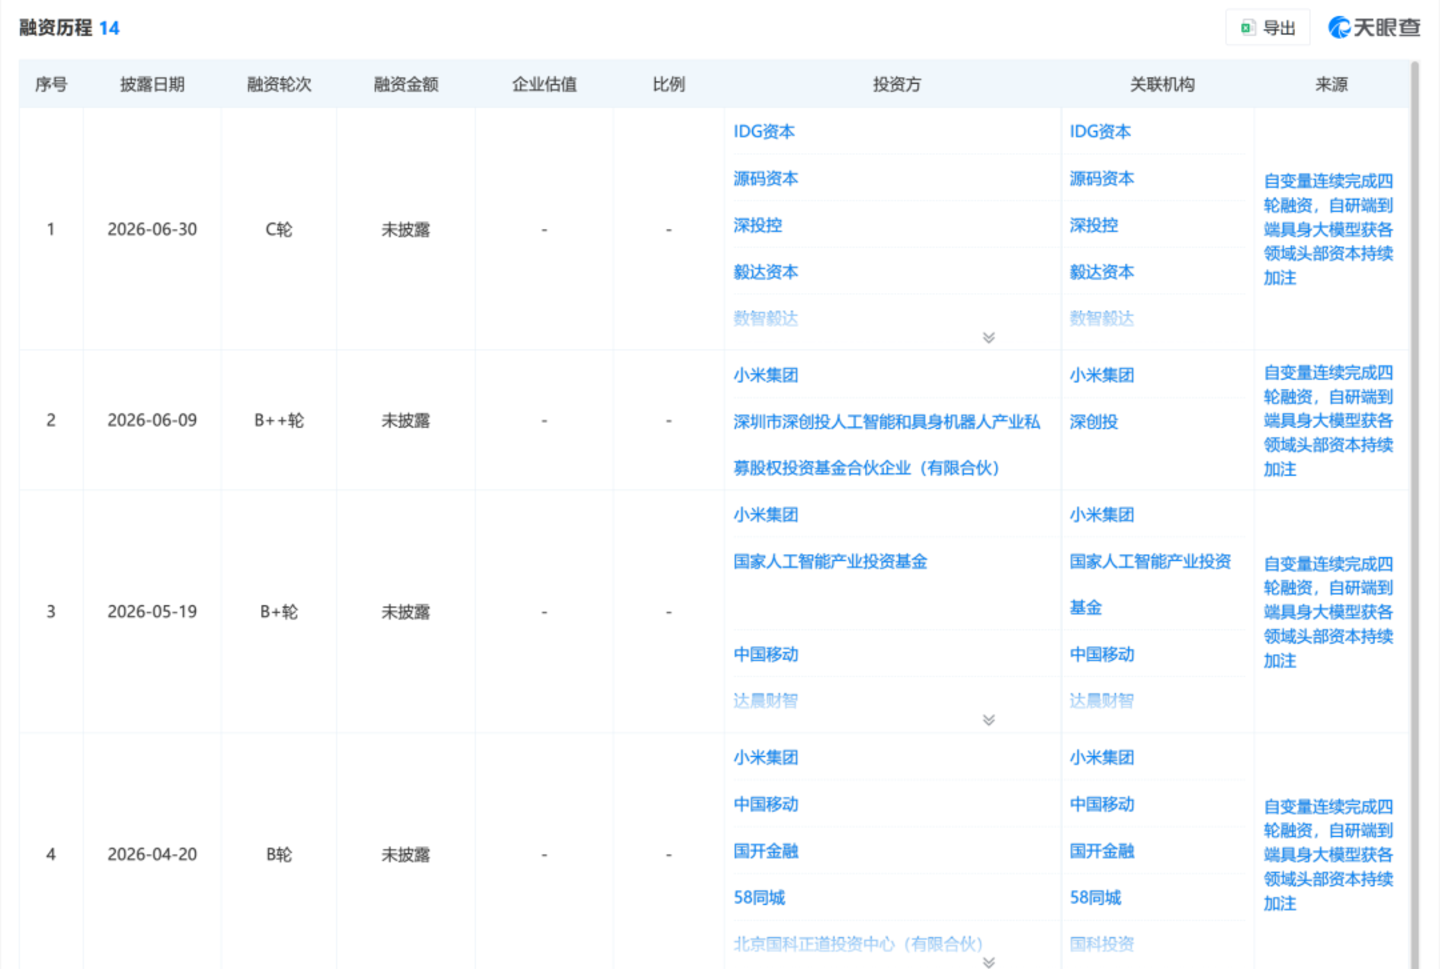This screenshot has width=1440, height=969.
Task: Open 国开金融 investor link
Action: (766, 851)
